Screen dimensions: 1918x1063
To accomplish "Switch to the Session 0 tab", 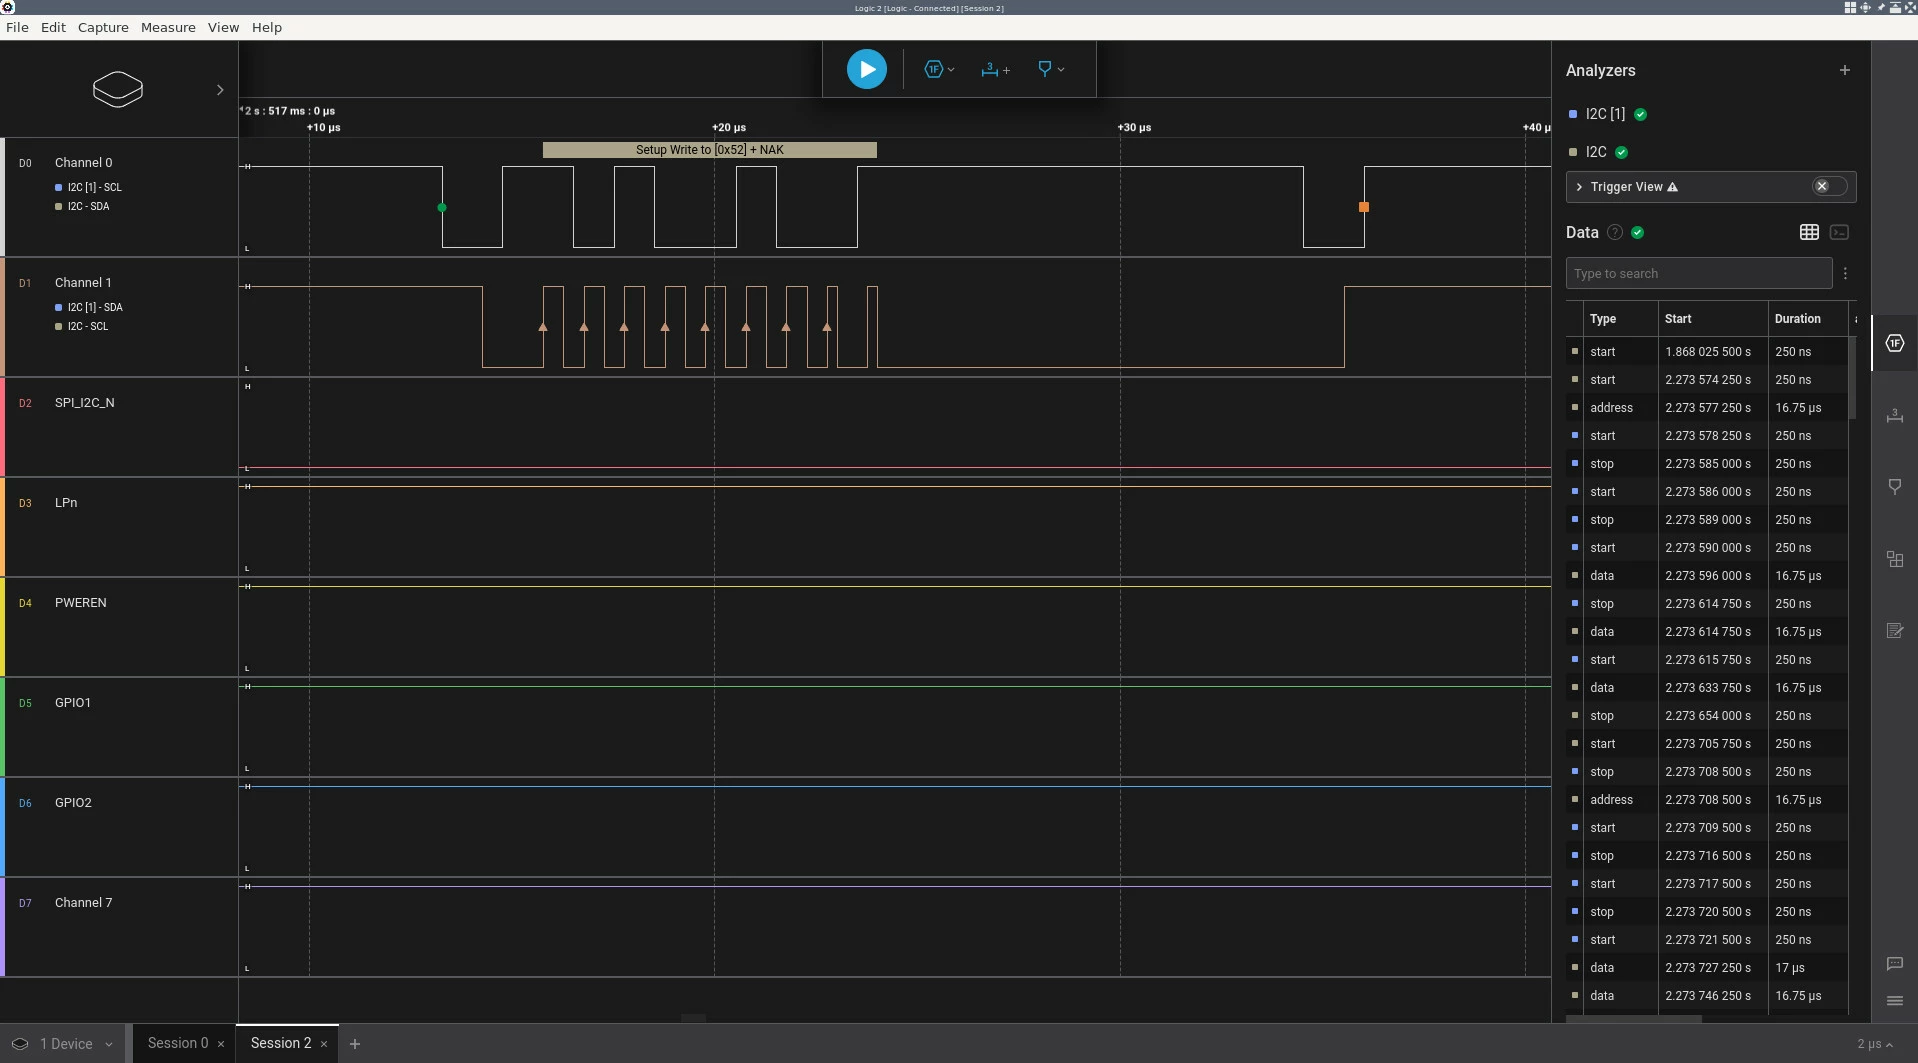I will click(x=178, y=1043).
